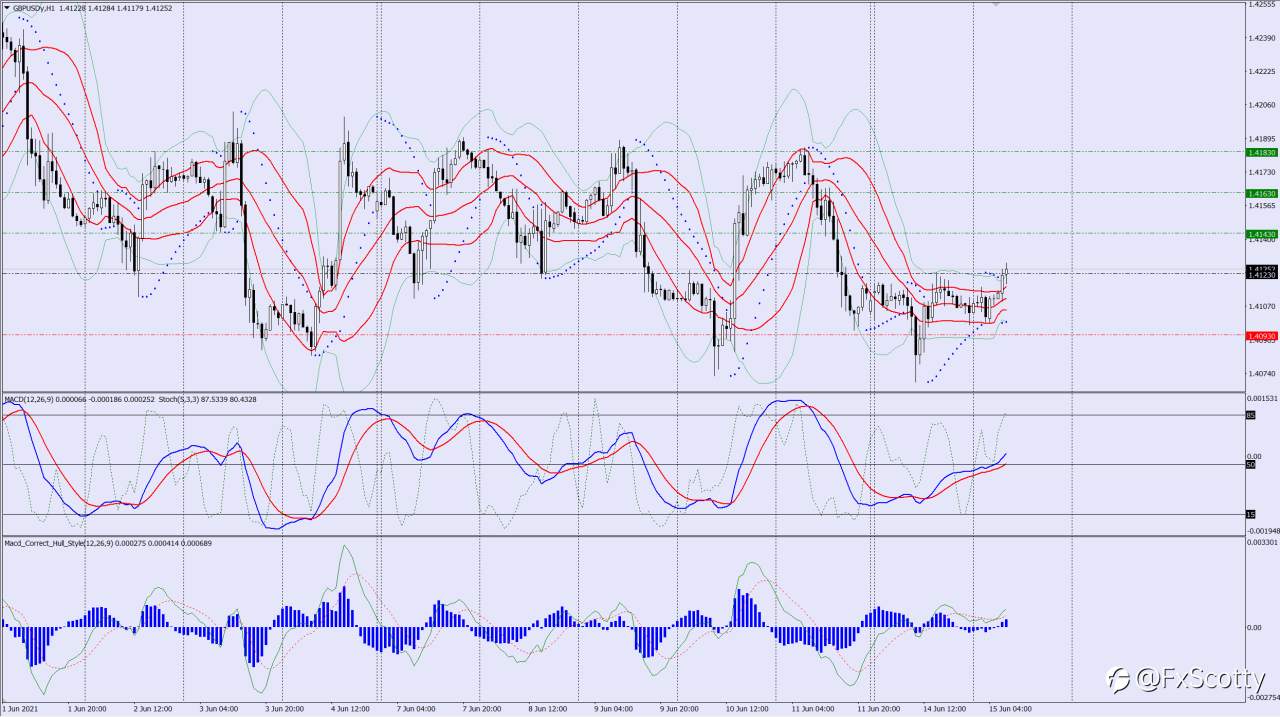
Task: Click the 1 Jun 20:00 time label
Action: (88, 709)
